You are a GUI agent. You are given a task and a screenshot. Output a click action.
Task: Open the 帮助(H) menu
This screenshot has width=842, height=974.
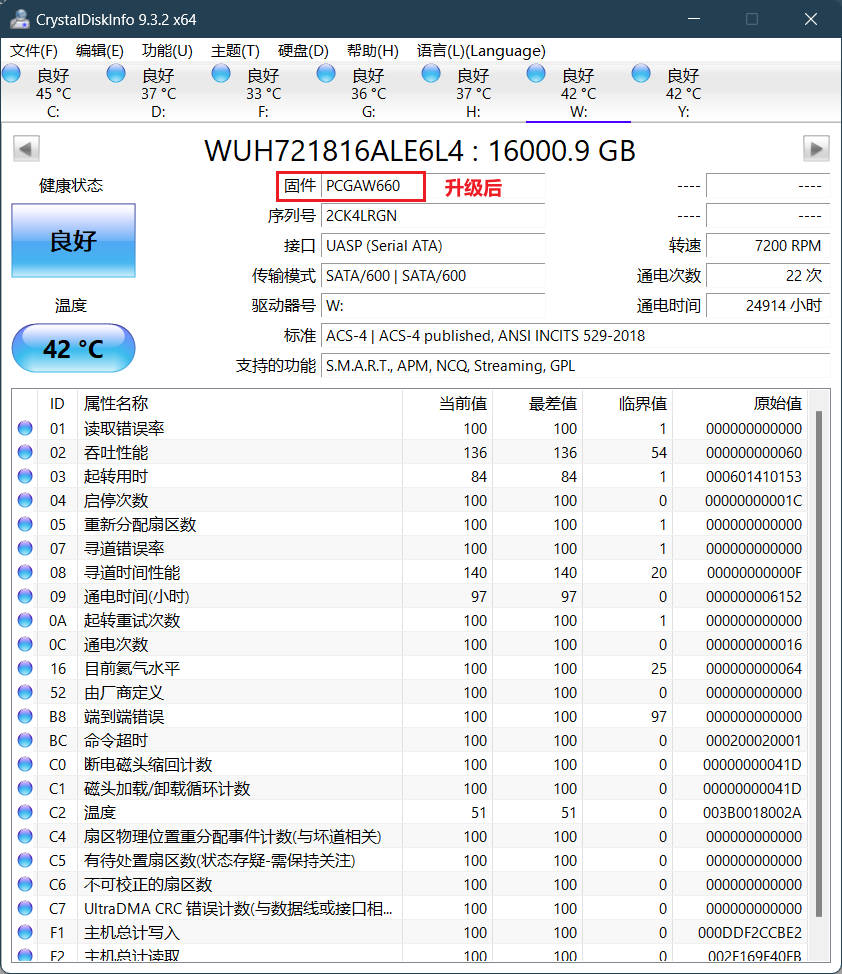pyautogui.click(x=372, y=51)
